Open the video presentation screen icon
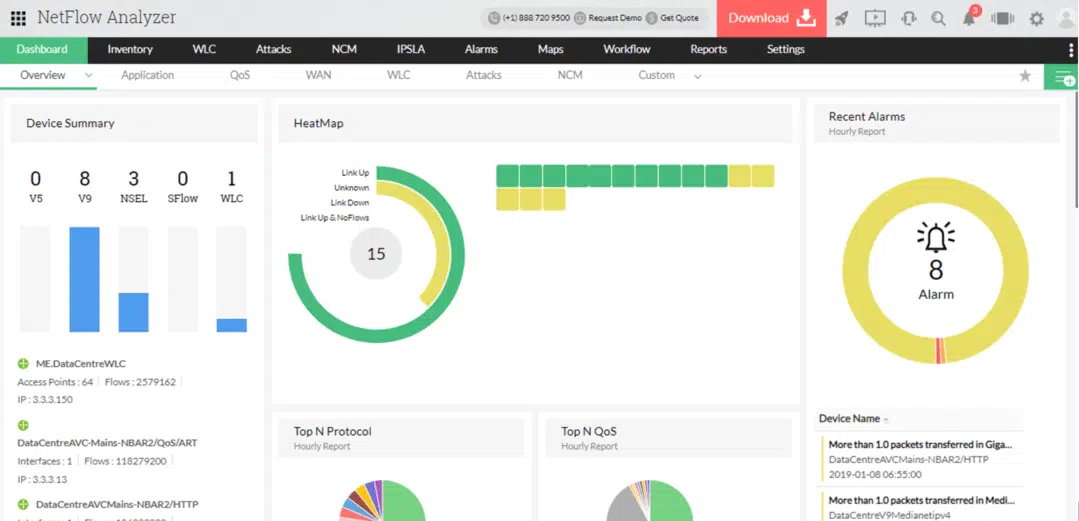This screenshot has width=1079, height=521. click(875, 18)
